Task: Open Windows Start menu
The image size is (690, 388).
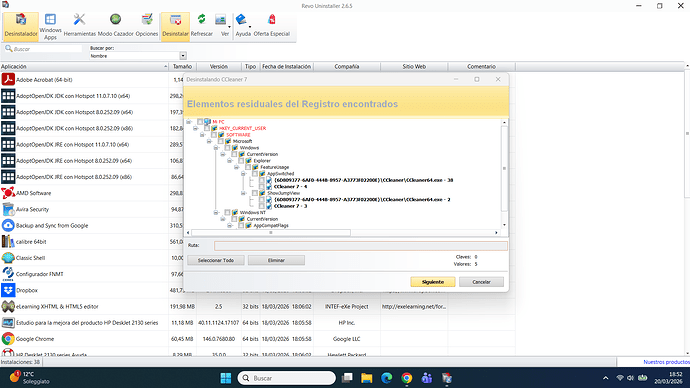Action: 226,378
